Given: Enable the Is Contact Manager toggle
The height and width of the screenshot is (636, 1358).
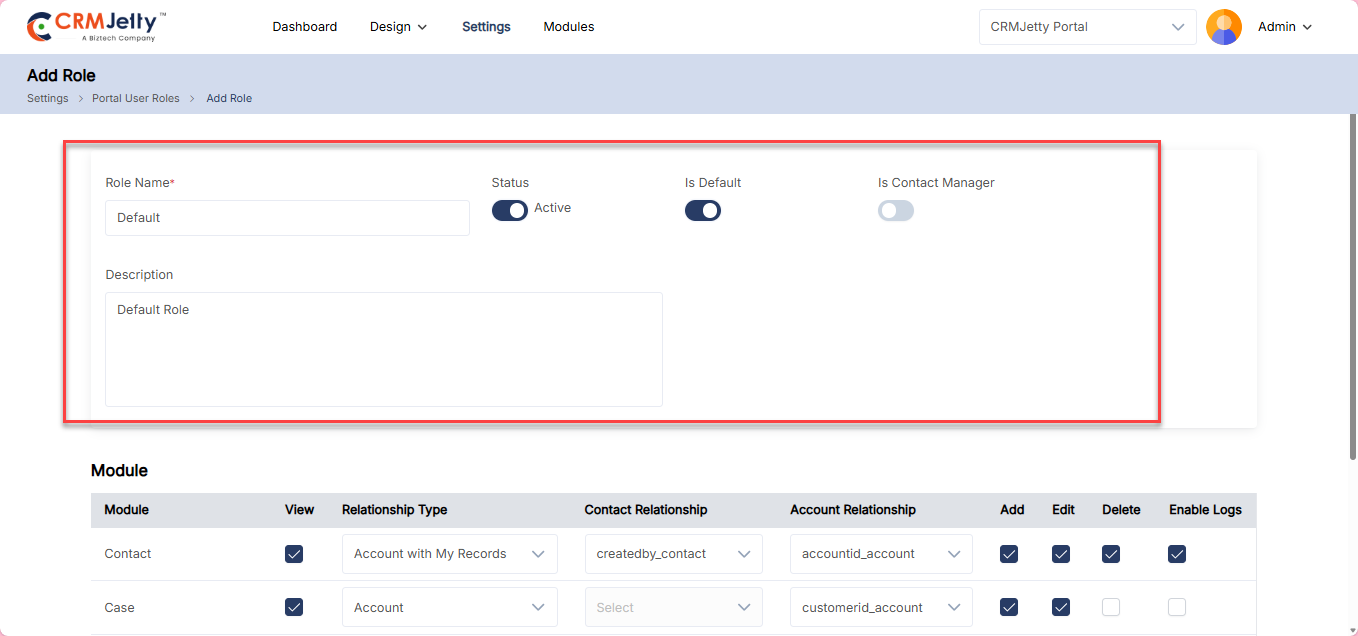Looking at the screenshot, I should [x=895, y=210].
